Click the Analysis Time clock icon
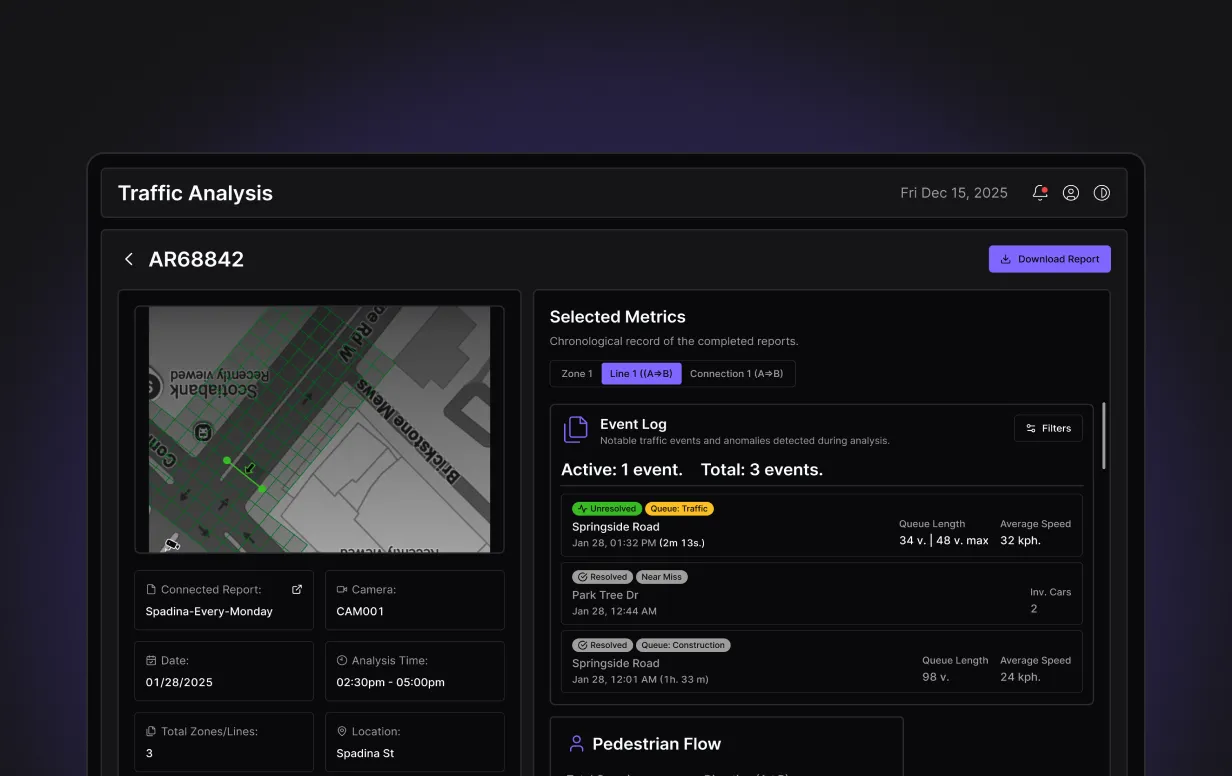The width and height of the screenshot is (1232, 776). tap(342, 661)
